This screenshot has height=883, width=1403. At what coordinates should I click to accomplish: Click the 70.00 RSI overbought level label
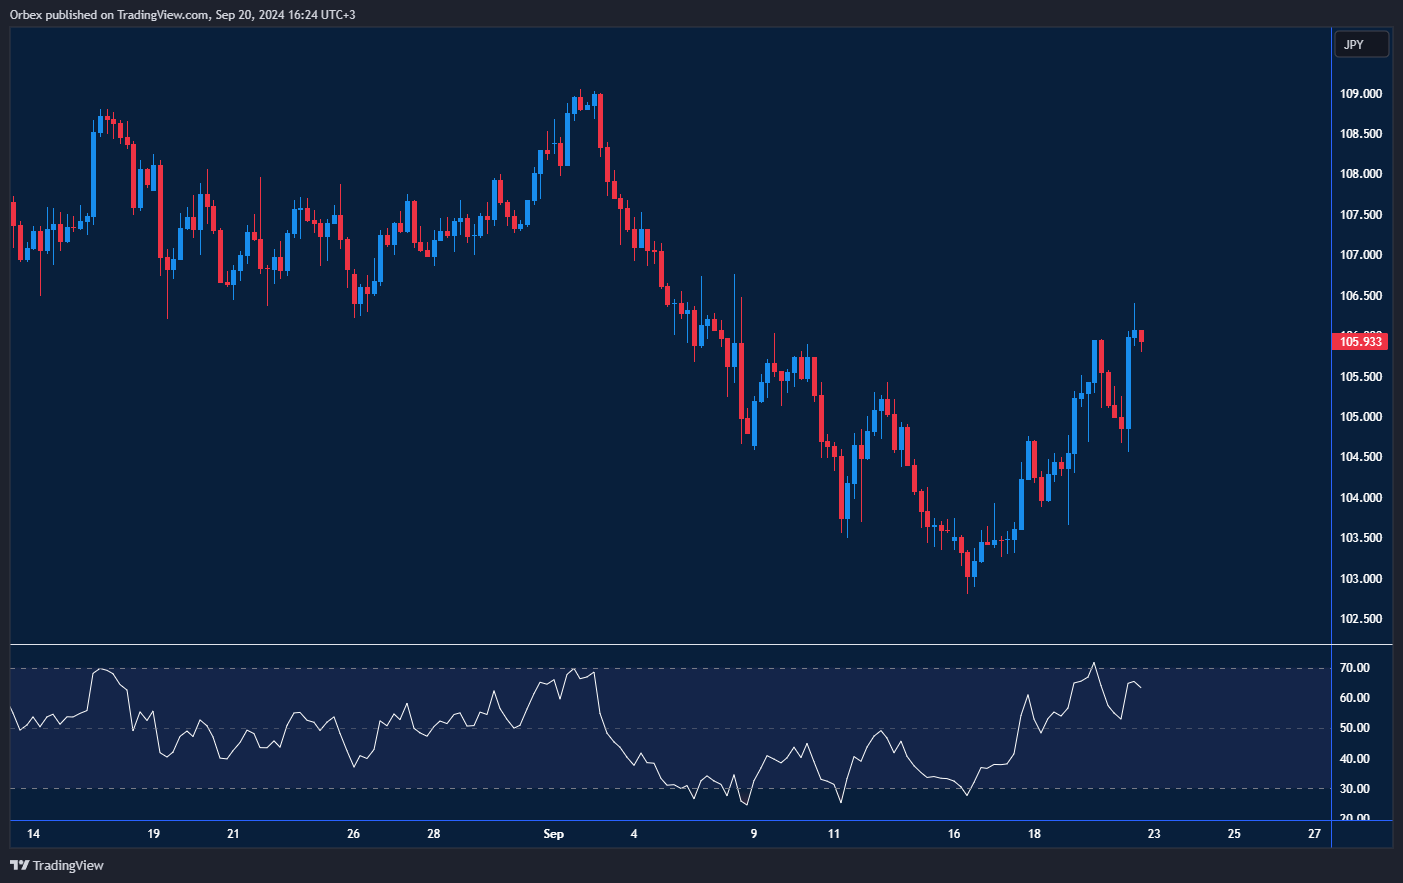pos(1354,668)
